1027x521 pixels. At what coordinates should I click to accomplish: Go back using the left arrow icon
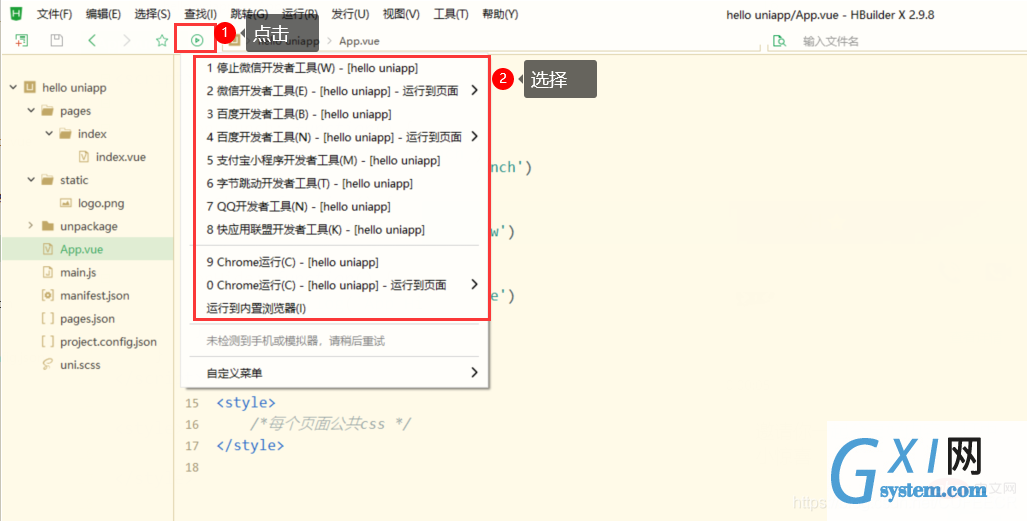pyautogui.click(x=92, y=41)
